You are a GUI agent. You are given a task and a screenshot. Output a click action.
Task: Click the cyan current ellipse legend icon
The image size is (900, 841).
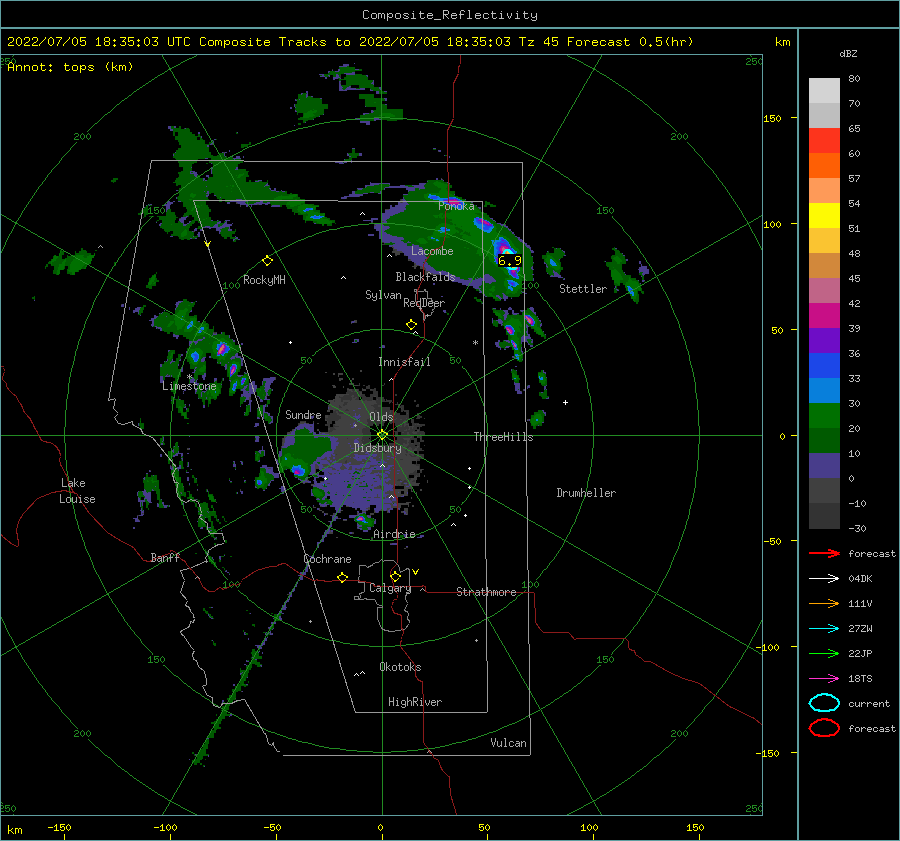tap(824, 703)
